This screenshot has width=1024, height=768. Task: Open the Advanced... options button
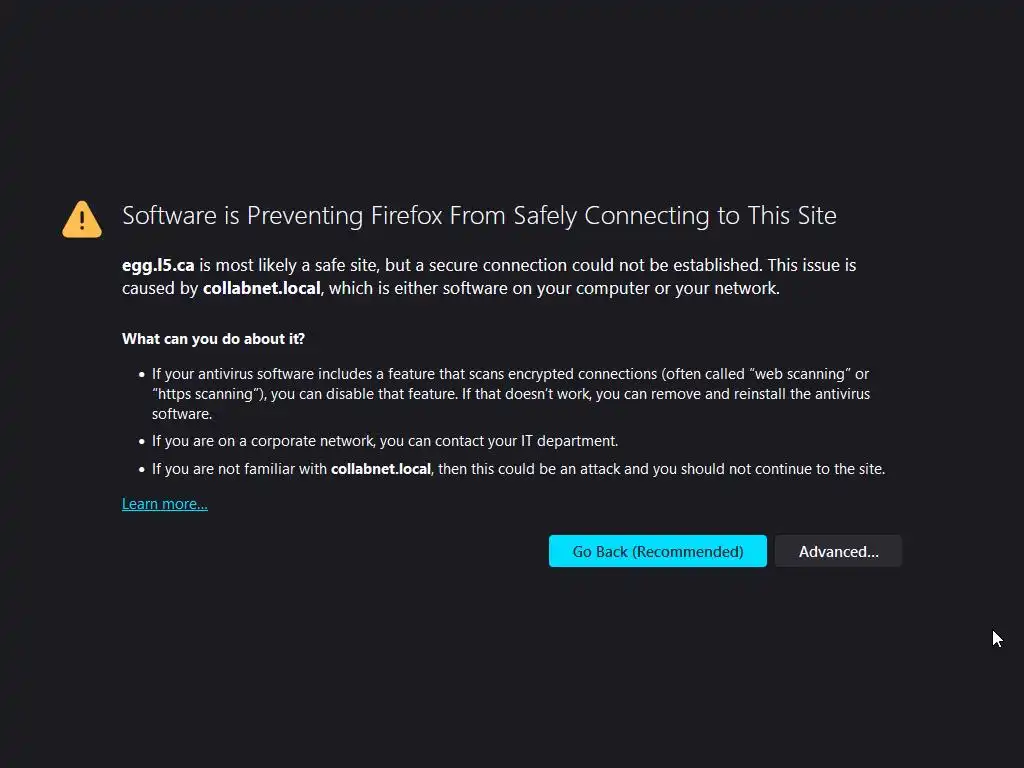coord(838,551)
